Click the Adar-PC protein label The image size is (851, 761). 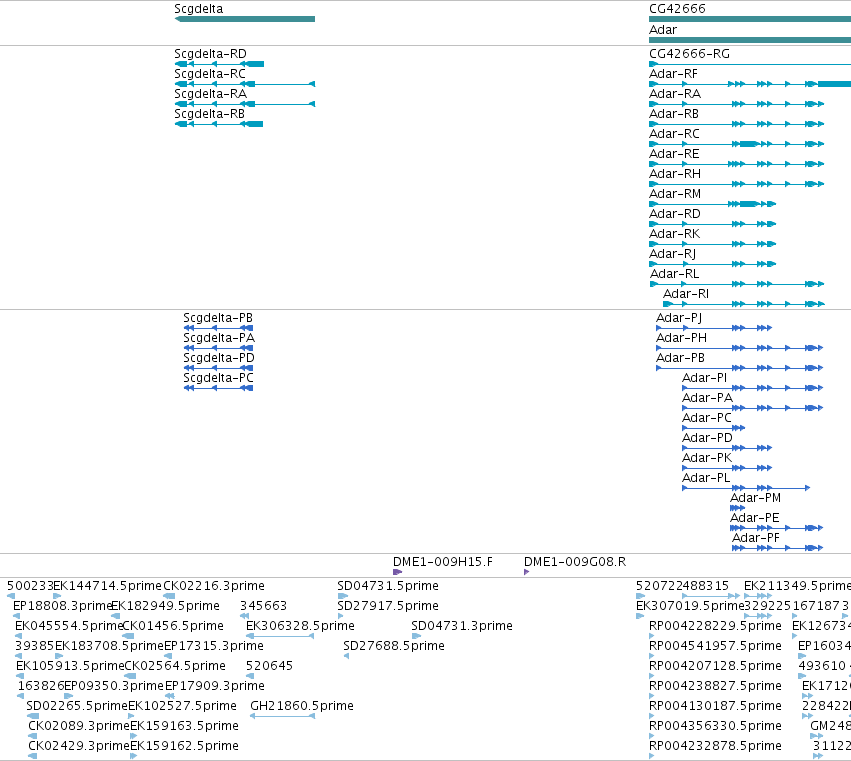tap(707, 418)
